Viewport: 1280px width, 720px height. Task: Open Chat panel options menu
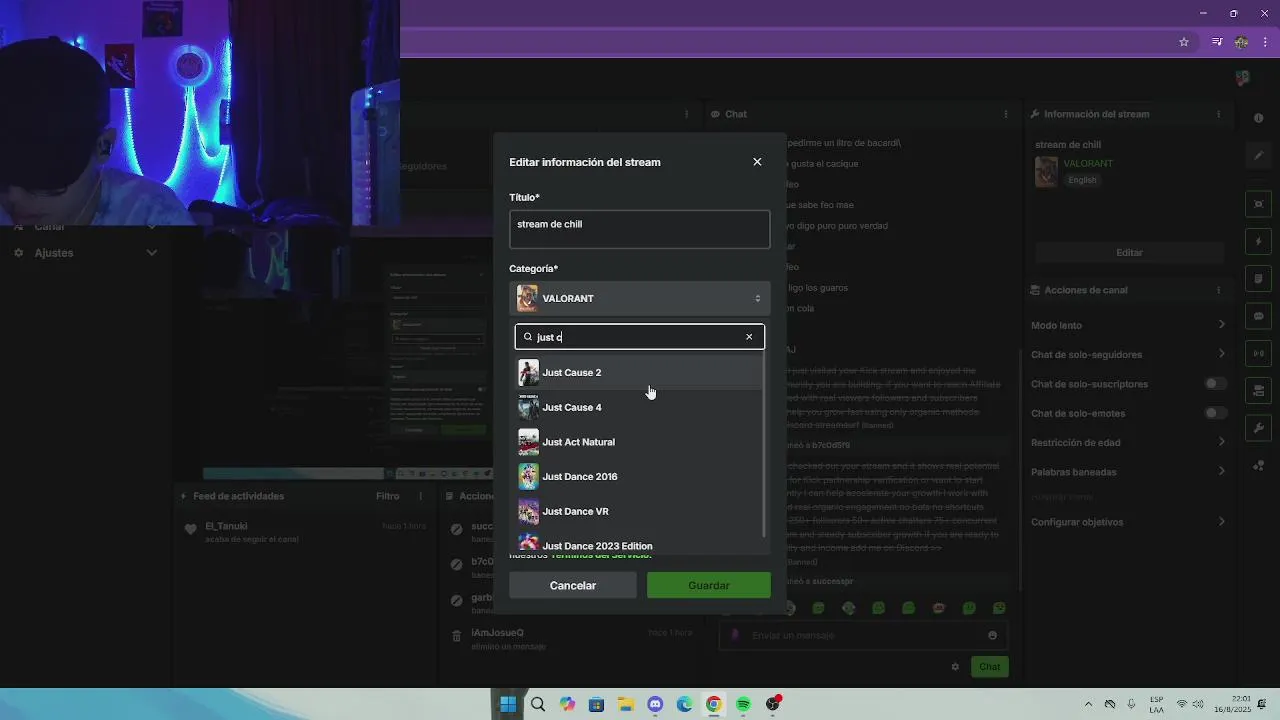click(1006, 114)
